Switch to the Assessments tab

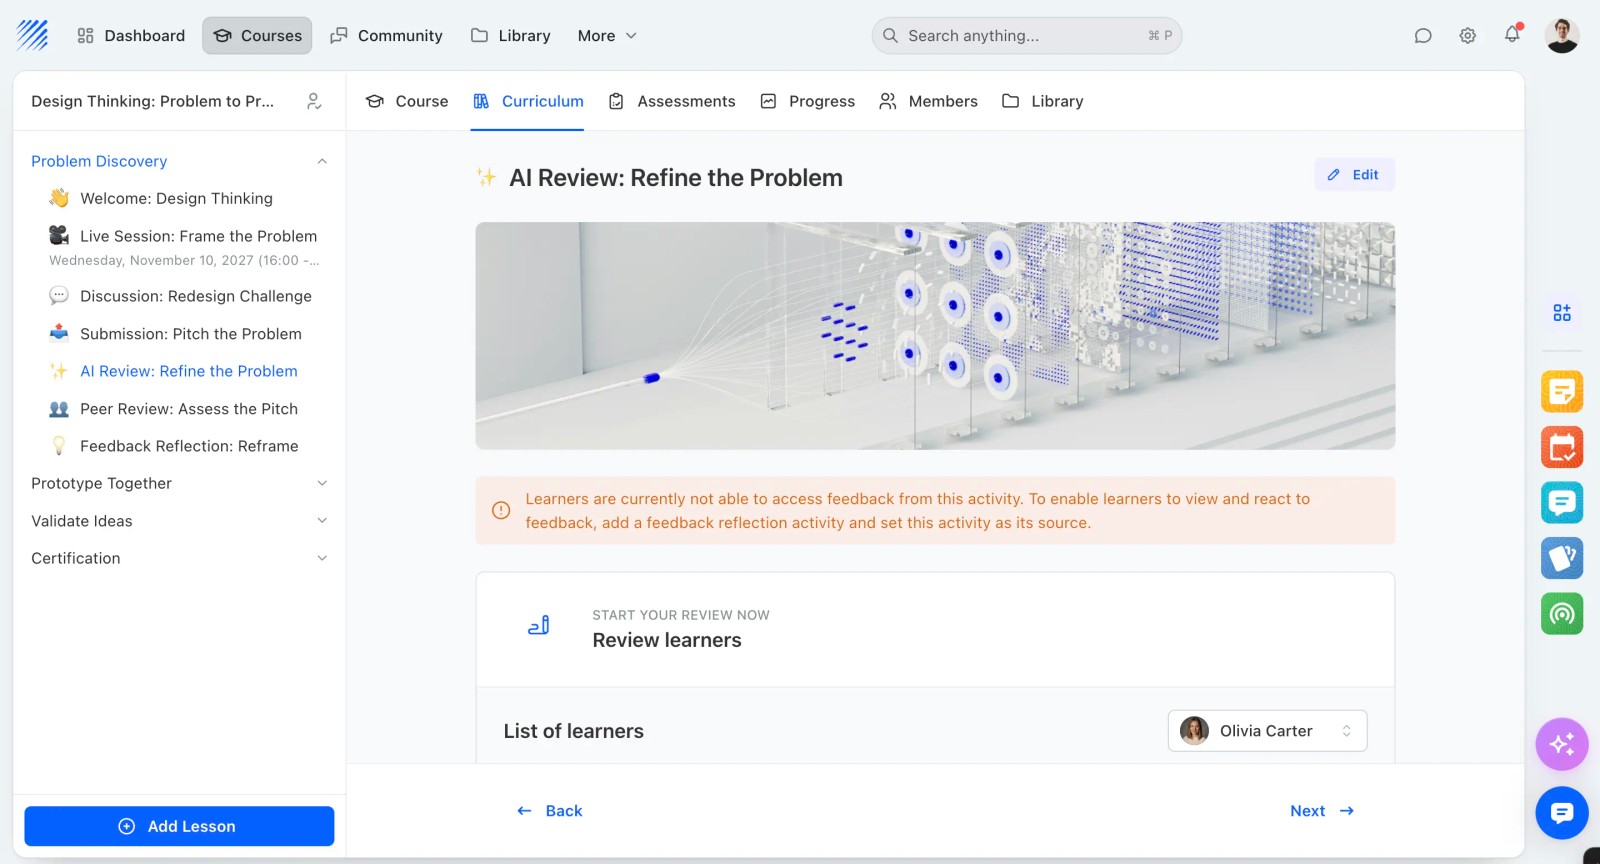[x=672, y=101]
